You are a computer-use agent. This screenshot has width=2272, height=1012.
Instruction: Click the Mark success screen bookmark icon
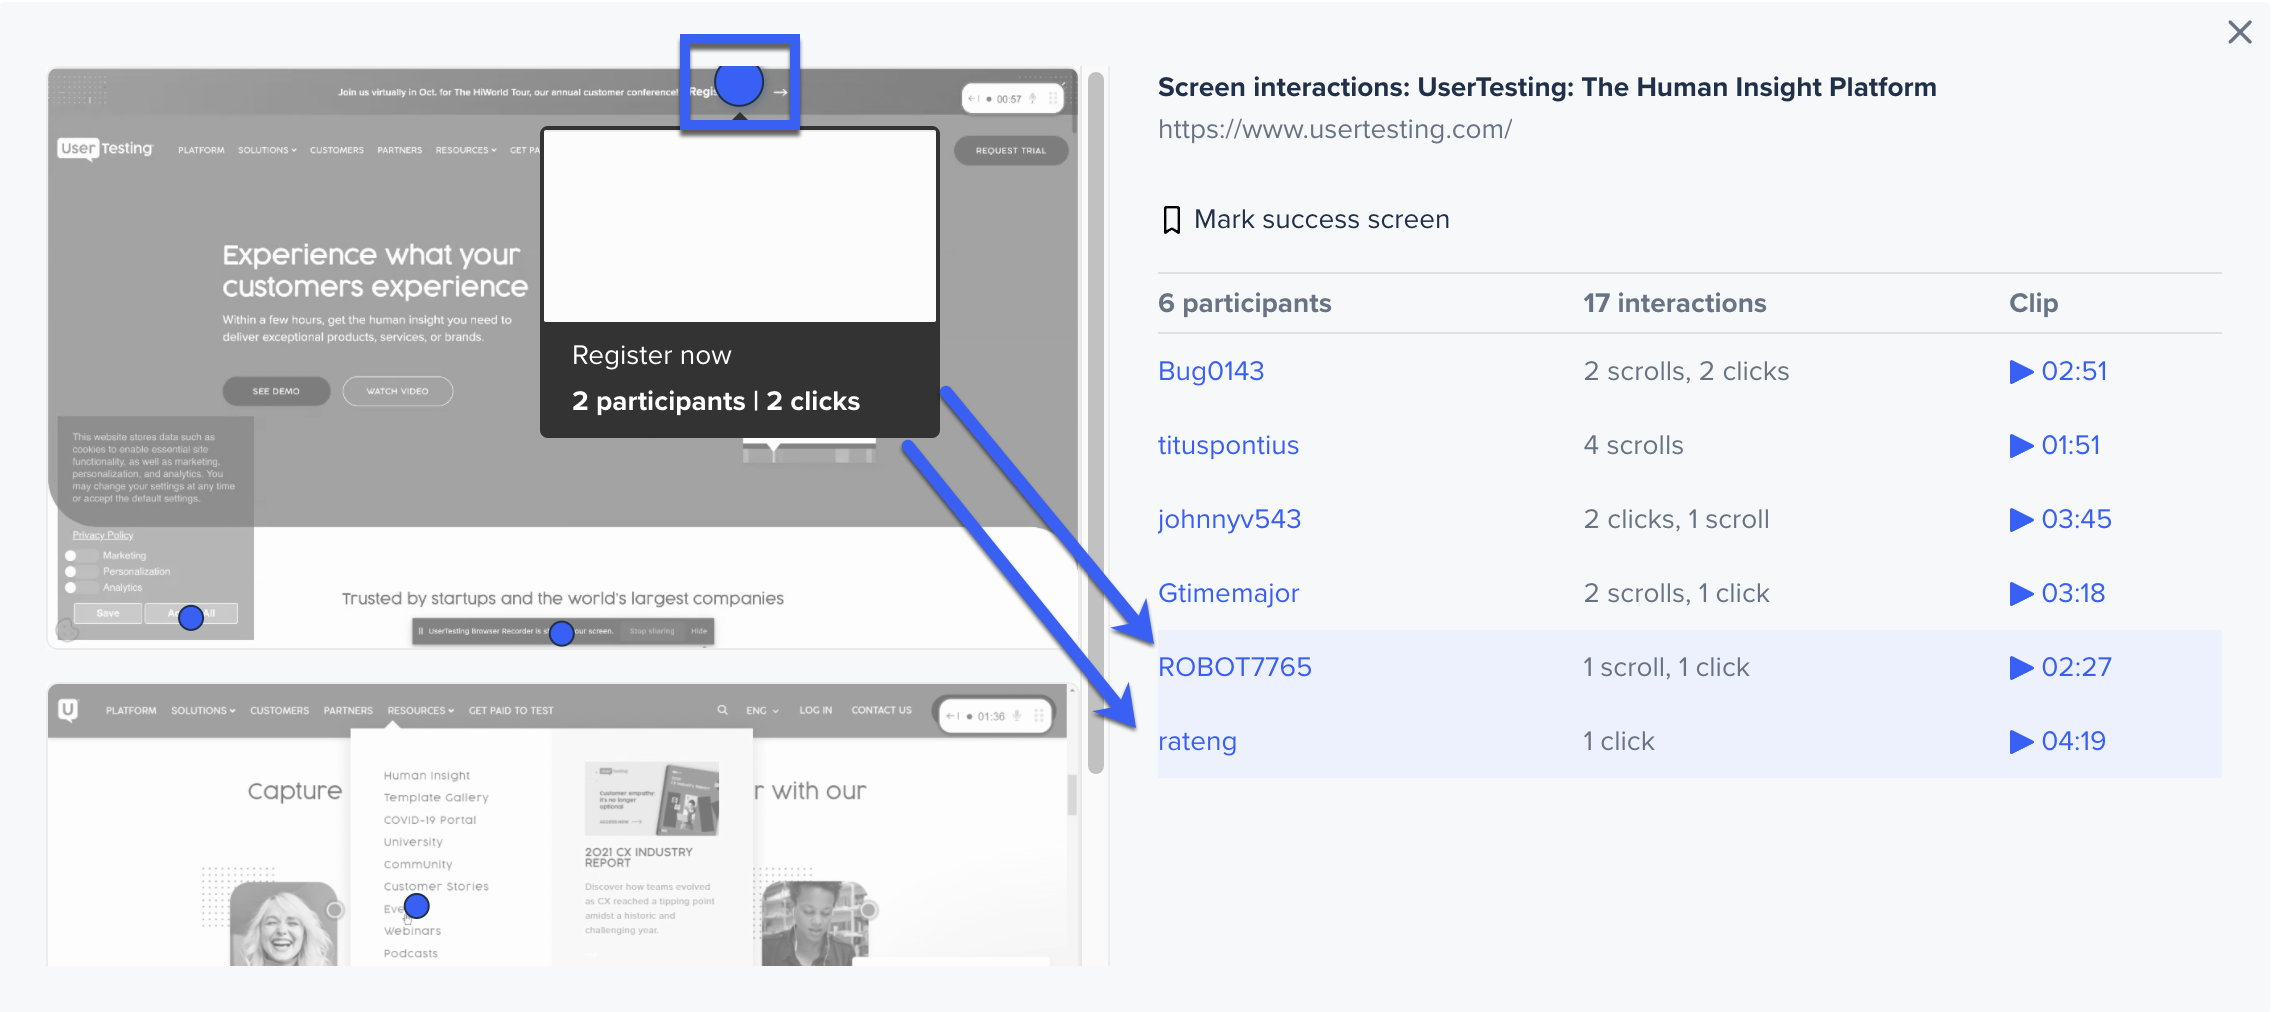pyautogui.click(x=1171, y=218)
